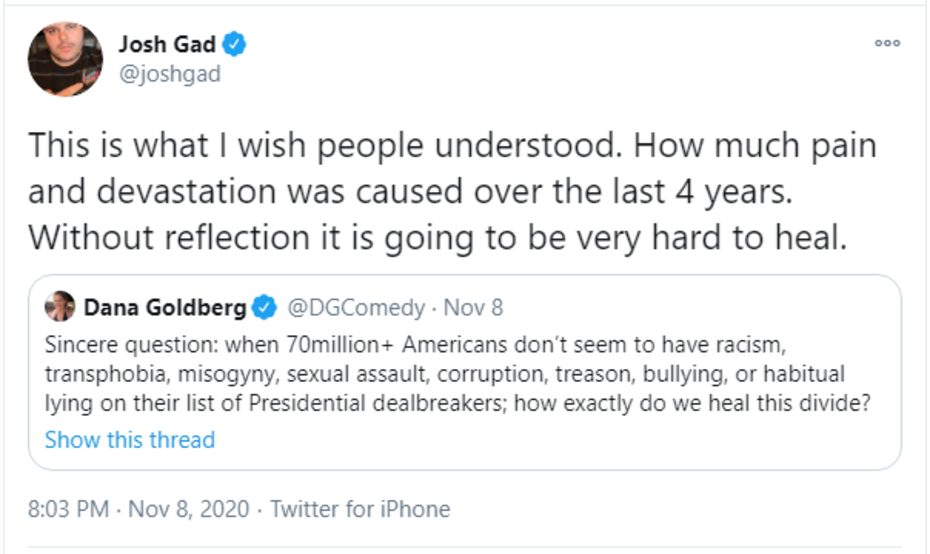Click the verified badge beside Josh Gad

click(x=235, y=45)
